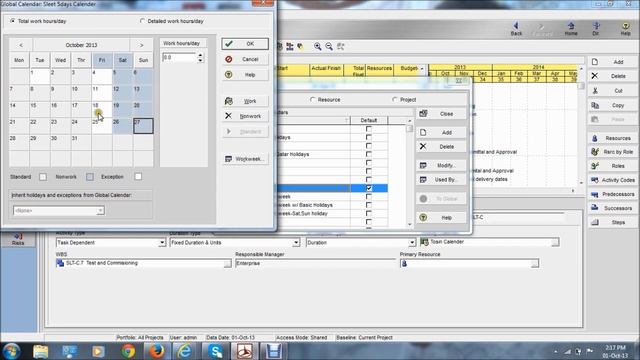Click the OK button in calendar dialog
The image size is (640, 360).
245,44
